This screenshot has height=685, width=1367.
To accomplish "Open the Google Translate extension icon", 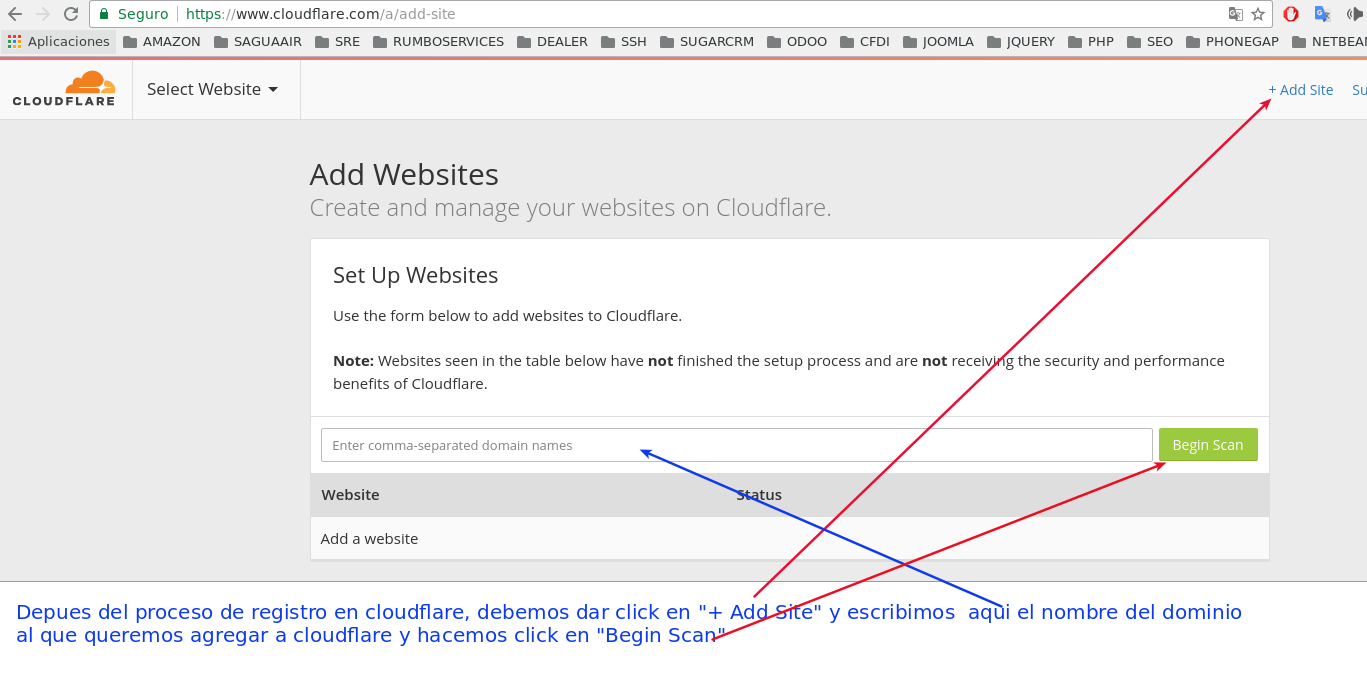I will click(1322, 14).
